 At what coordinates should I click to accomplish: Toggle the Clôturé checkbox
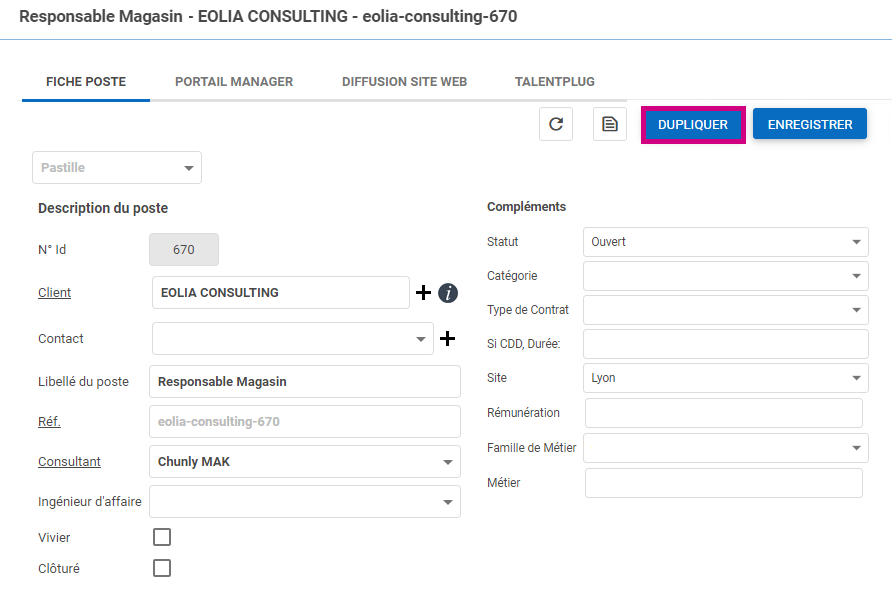[162, 568]
